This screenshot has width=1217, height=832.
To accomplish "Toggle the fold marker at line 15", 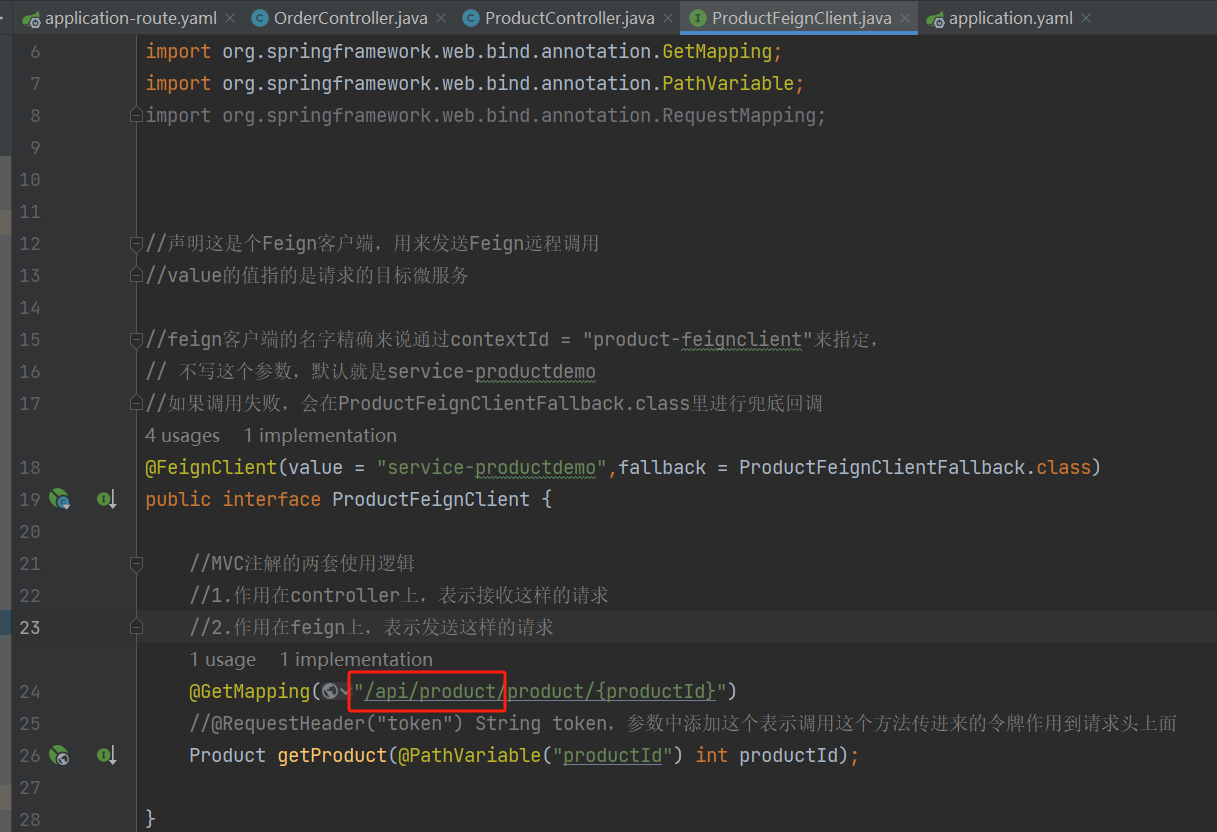I will click(x=136, y=340).
